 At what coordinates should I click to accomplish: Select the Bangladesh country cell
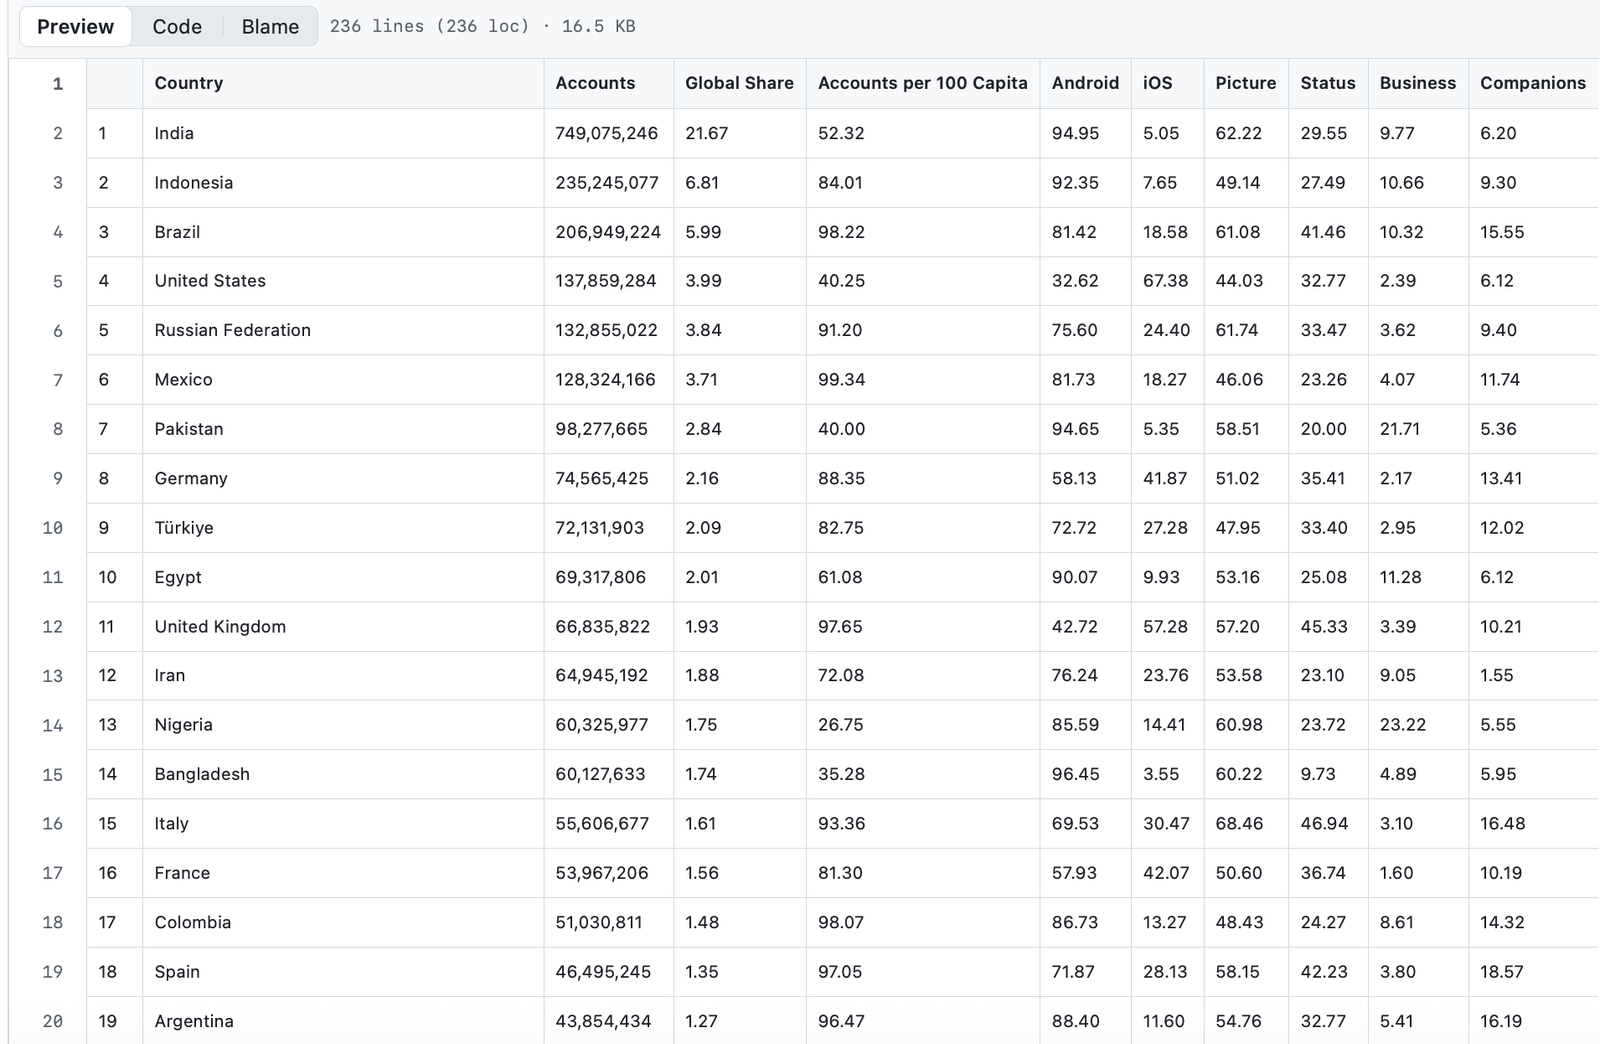tap(343, 774)
